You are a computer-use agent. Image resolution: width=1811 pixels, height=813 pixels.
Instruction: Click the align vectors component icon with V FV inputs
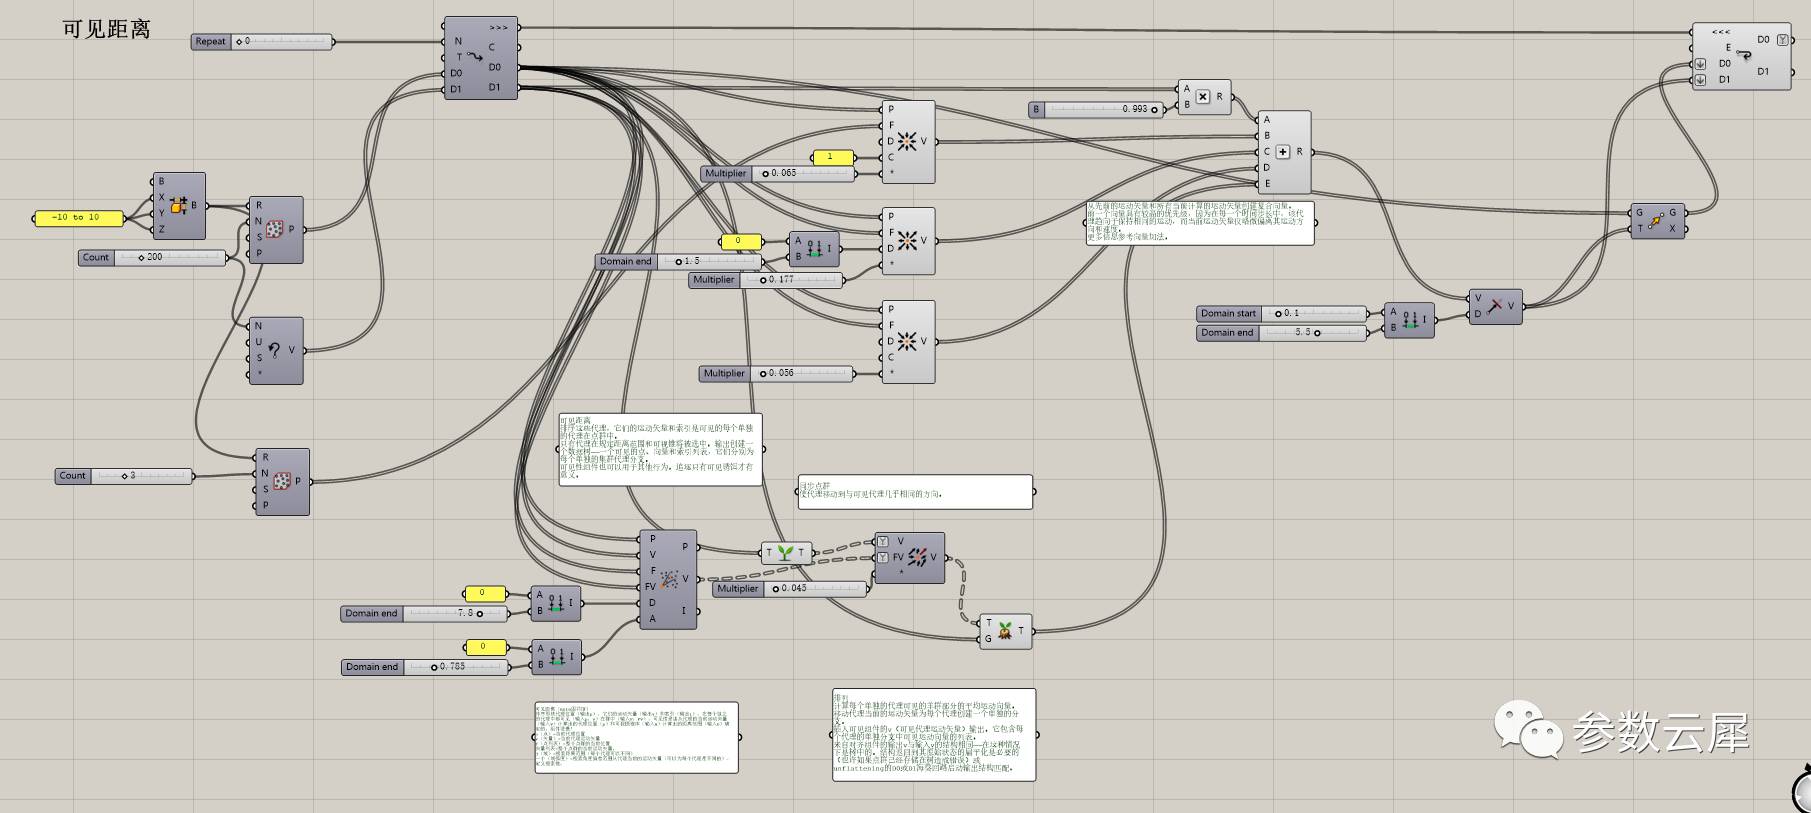tap(917, 557)
